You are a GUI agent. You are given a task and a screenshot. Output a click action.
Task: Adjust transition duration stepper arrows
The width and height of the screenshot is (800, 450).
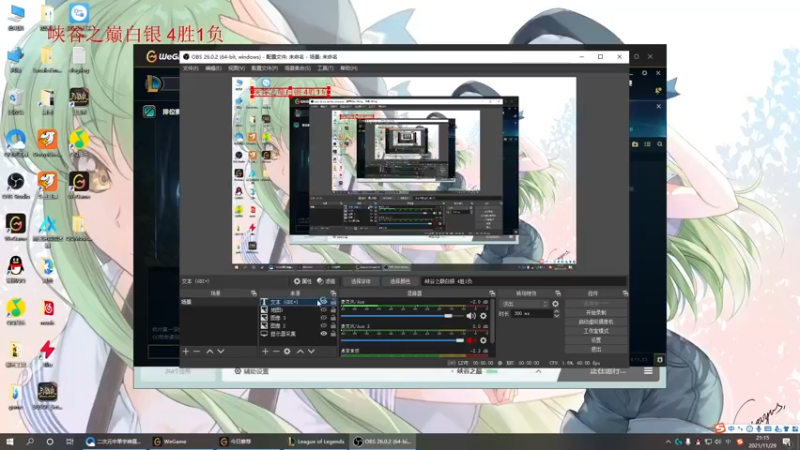pyautogui.click(x=556, y=314)
